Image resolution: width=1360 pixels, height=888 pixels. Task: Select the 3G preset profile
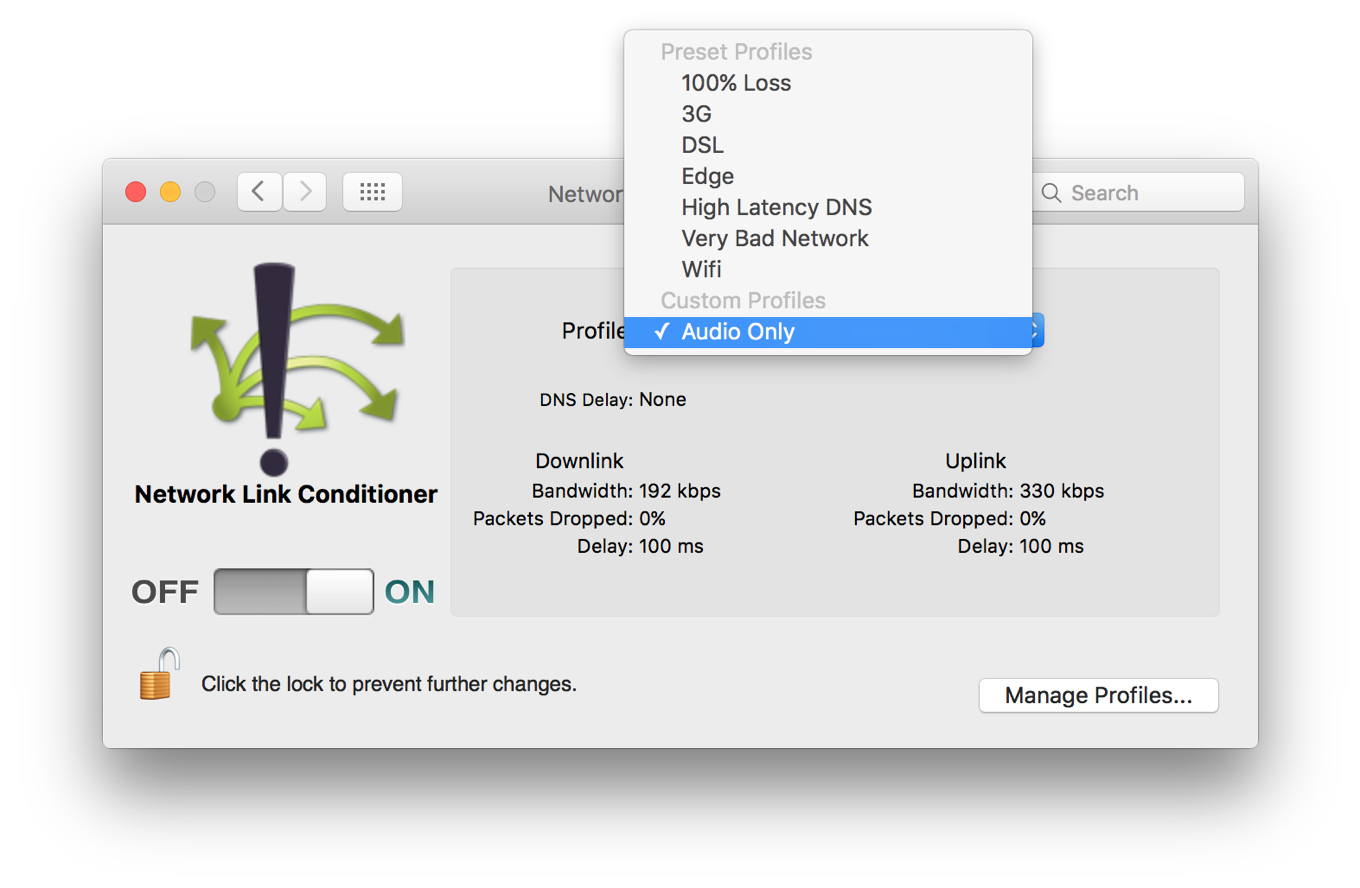point(697,114)
